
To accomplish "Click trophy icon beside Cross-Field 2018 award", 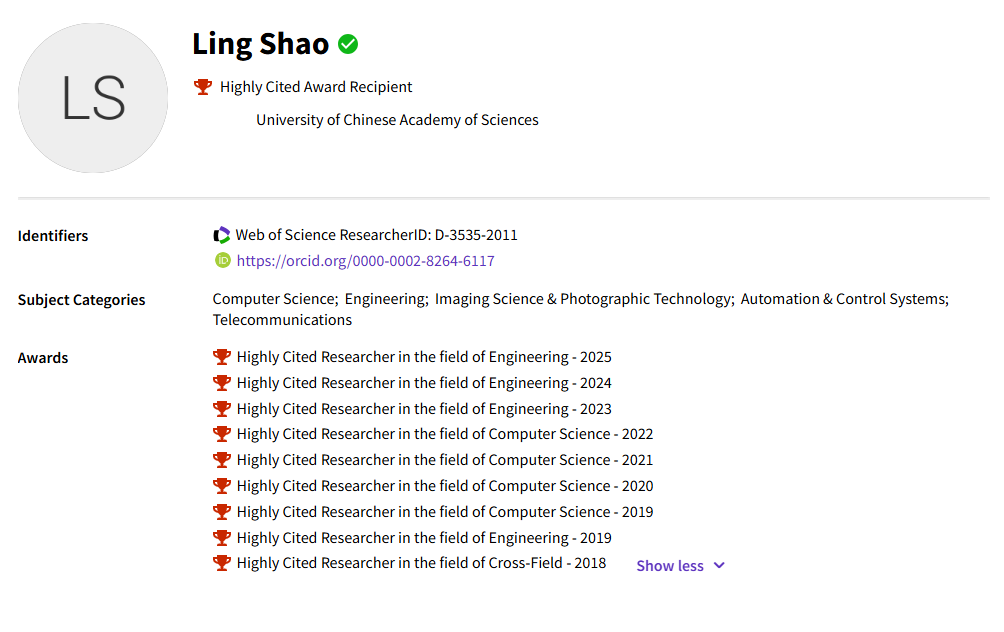I will point(222,563).
